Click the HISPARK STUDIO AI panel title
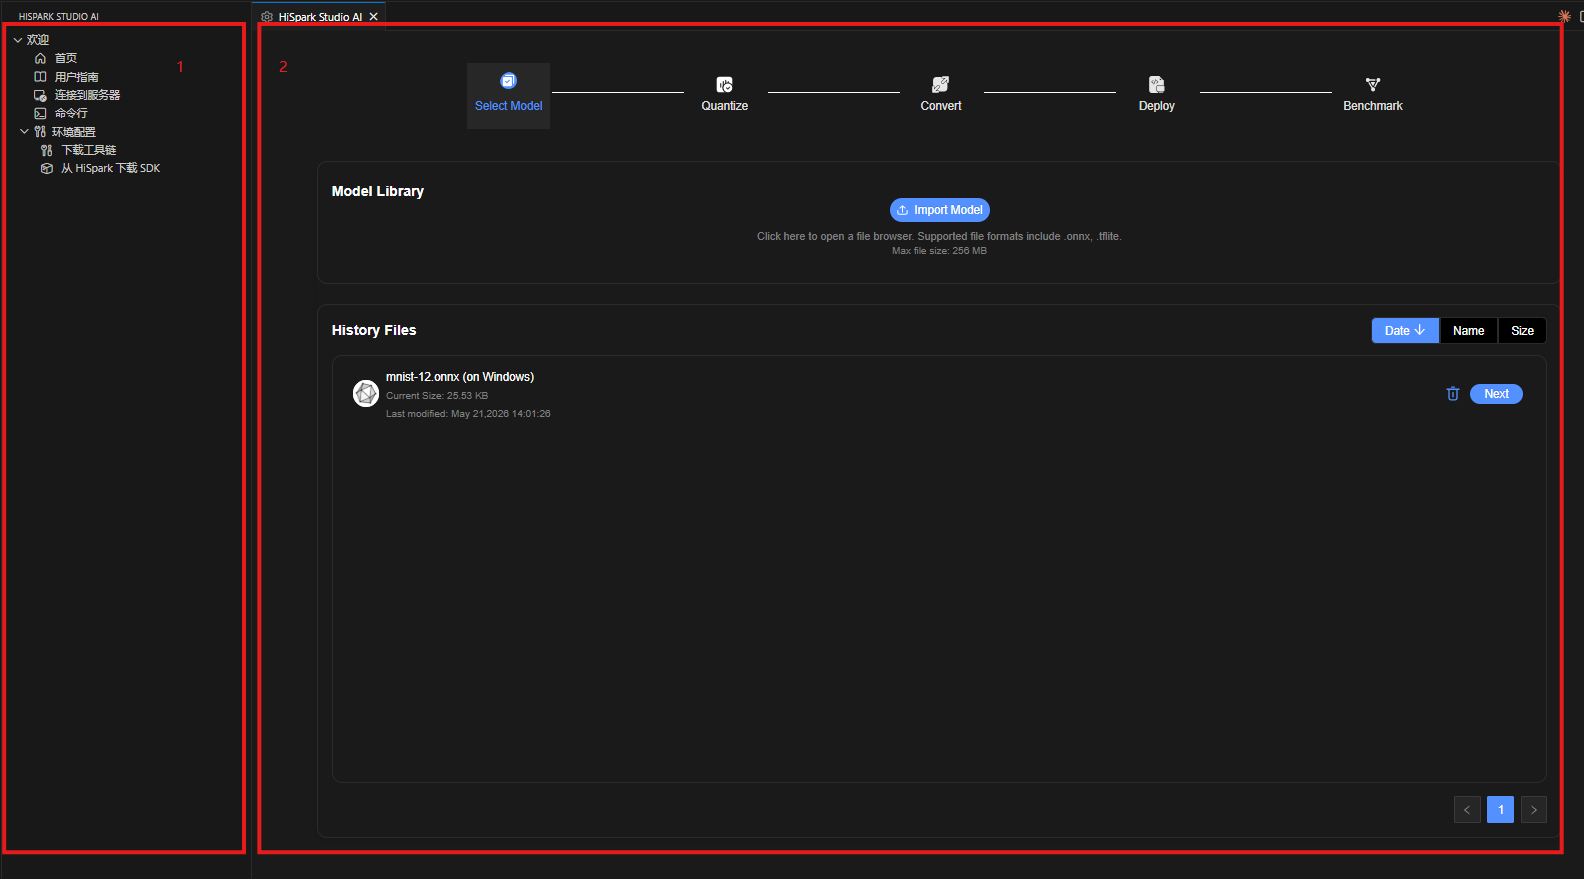The image size is (1584, 879). coord(59,17)
